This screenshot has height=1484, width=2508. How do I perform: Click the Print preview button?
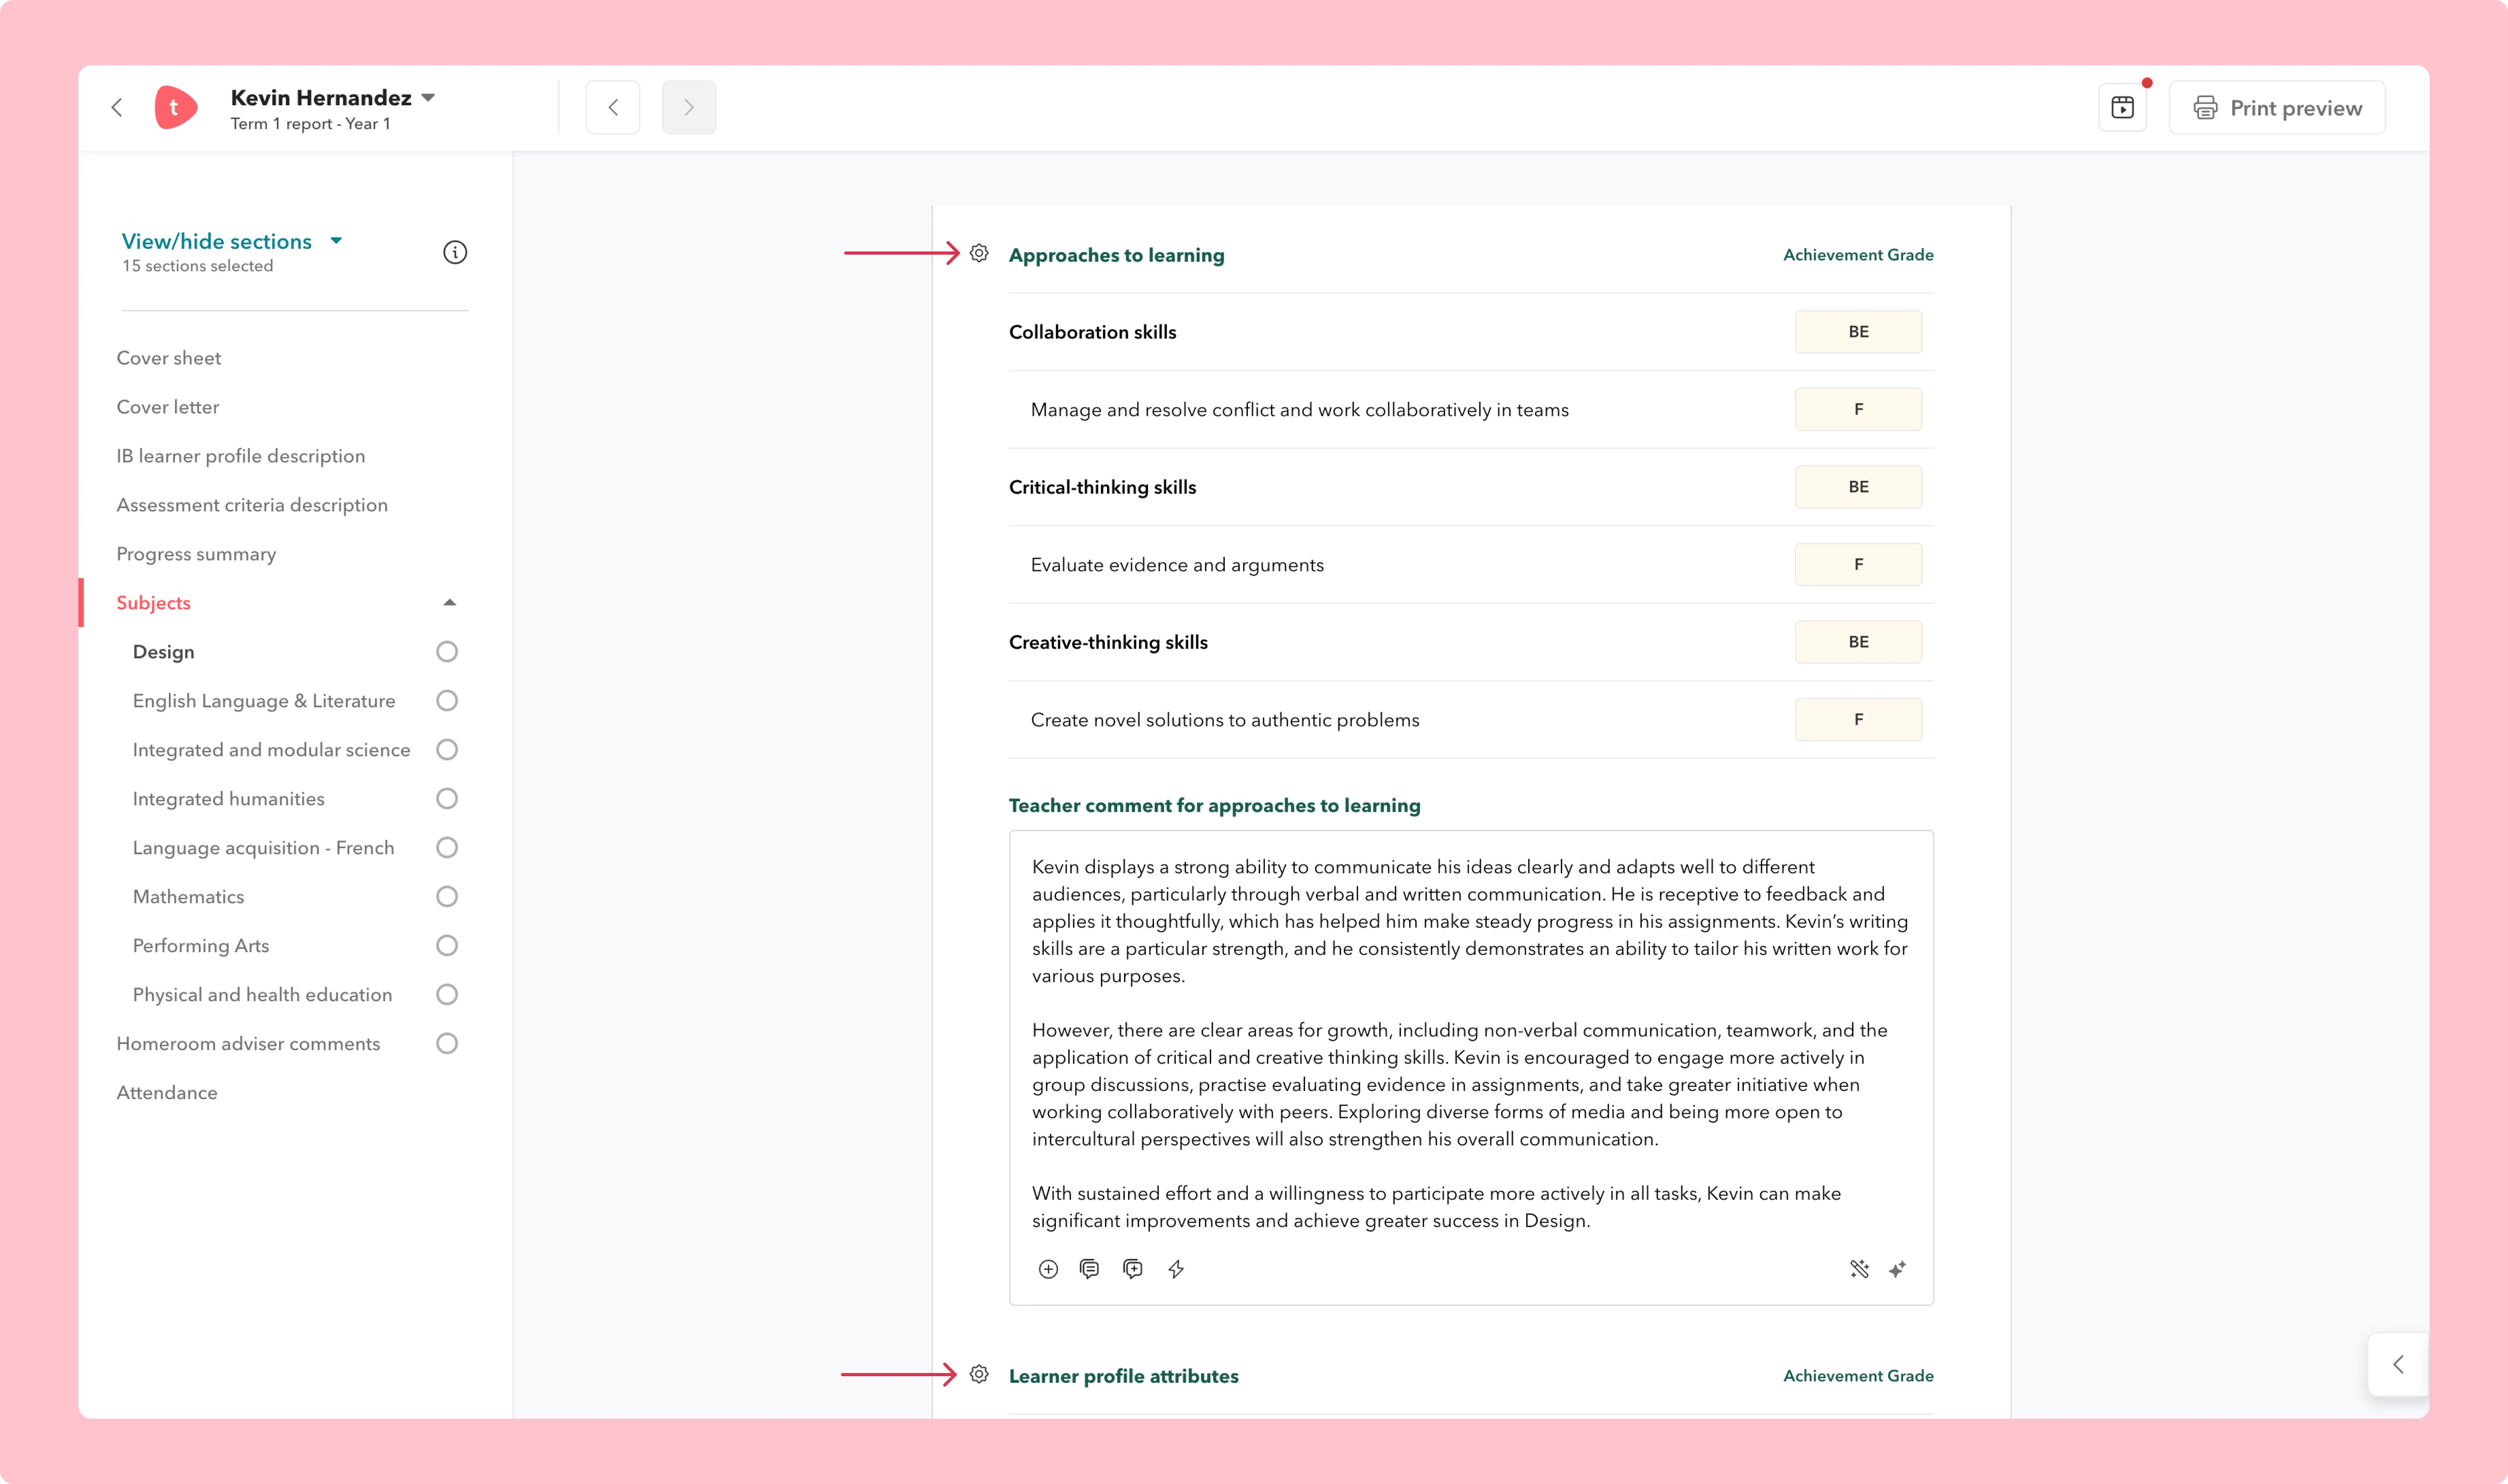pos(2277,108)
